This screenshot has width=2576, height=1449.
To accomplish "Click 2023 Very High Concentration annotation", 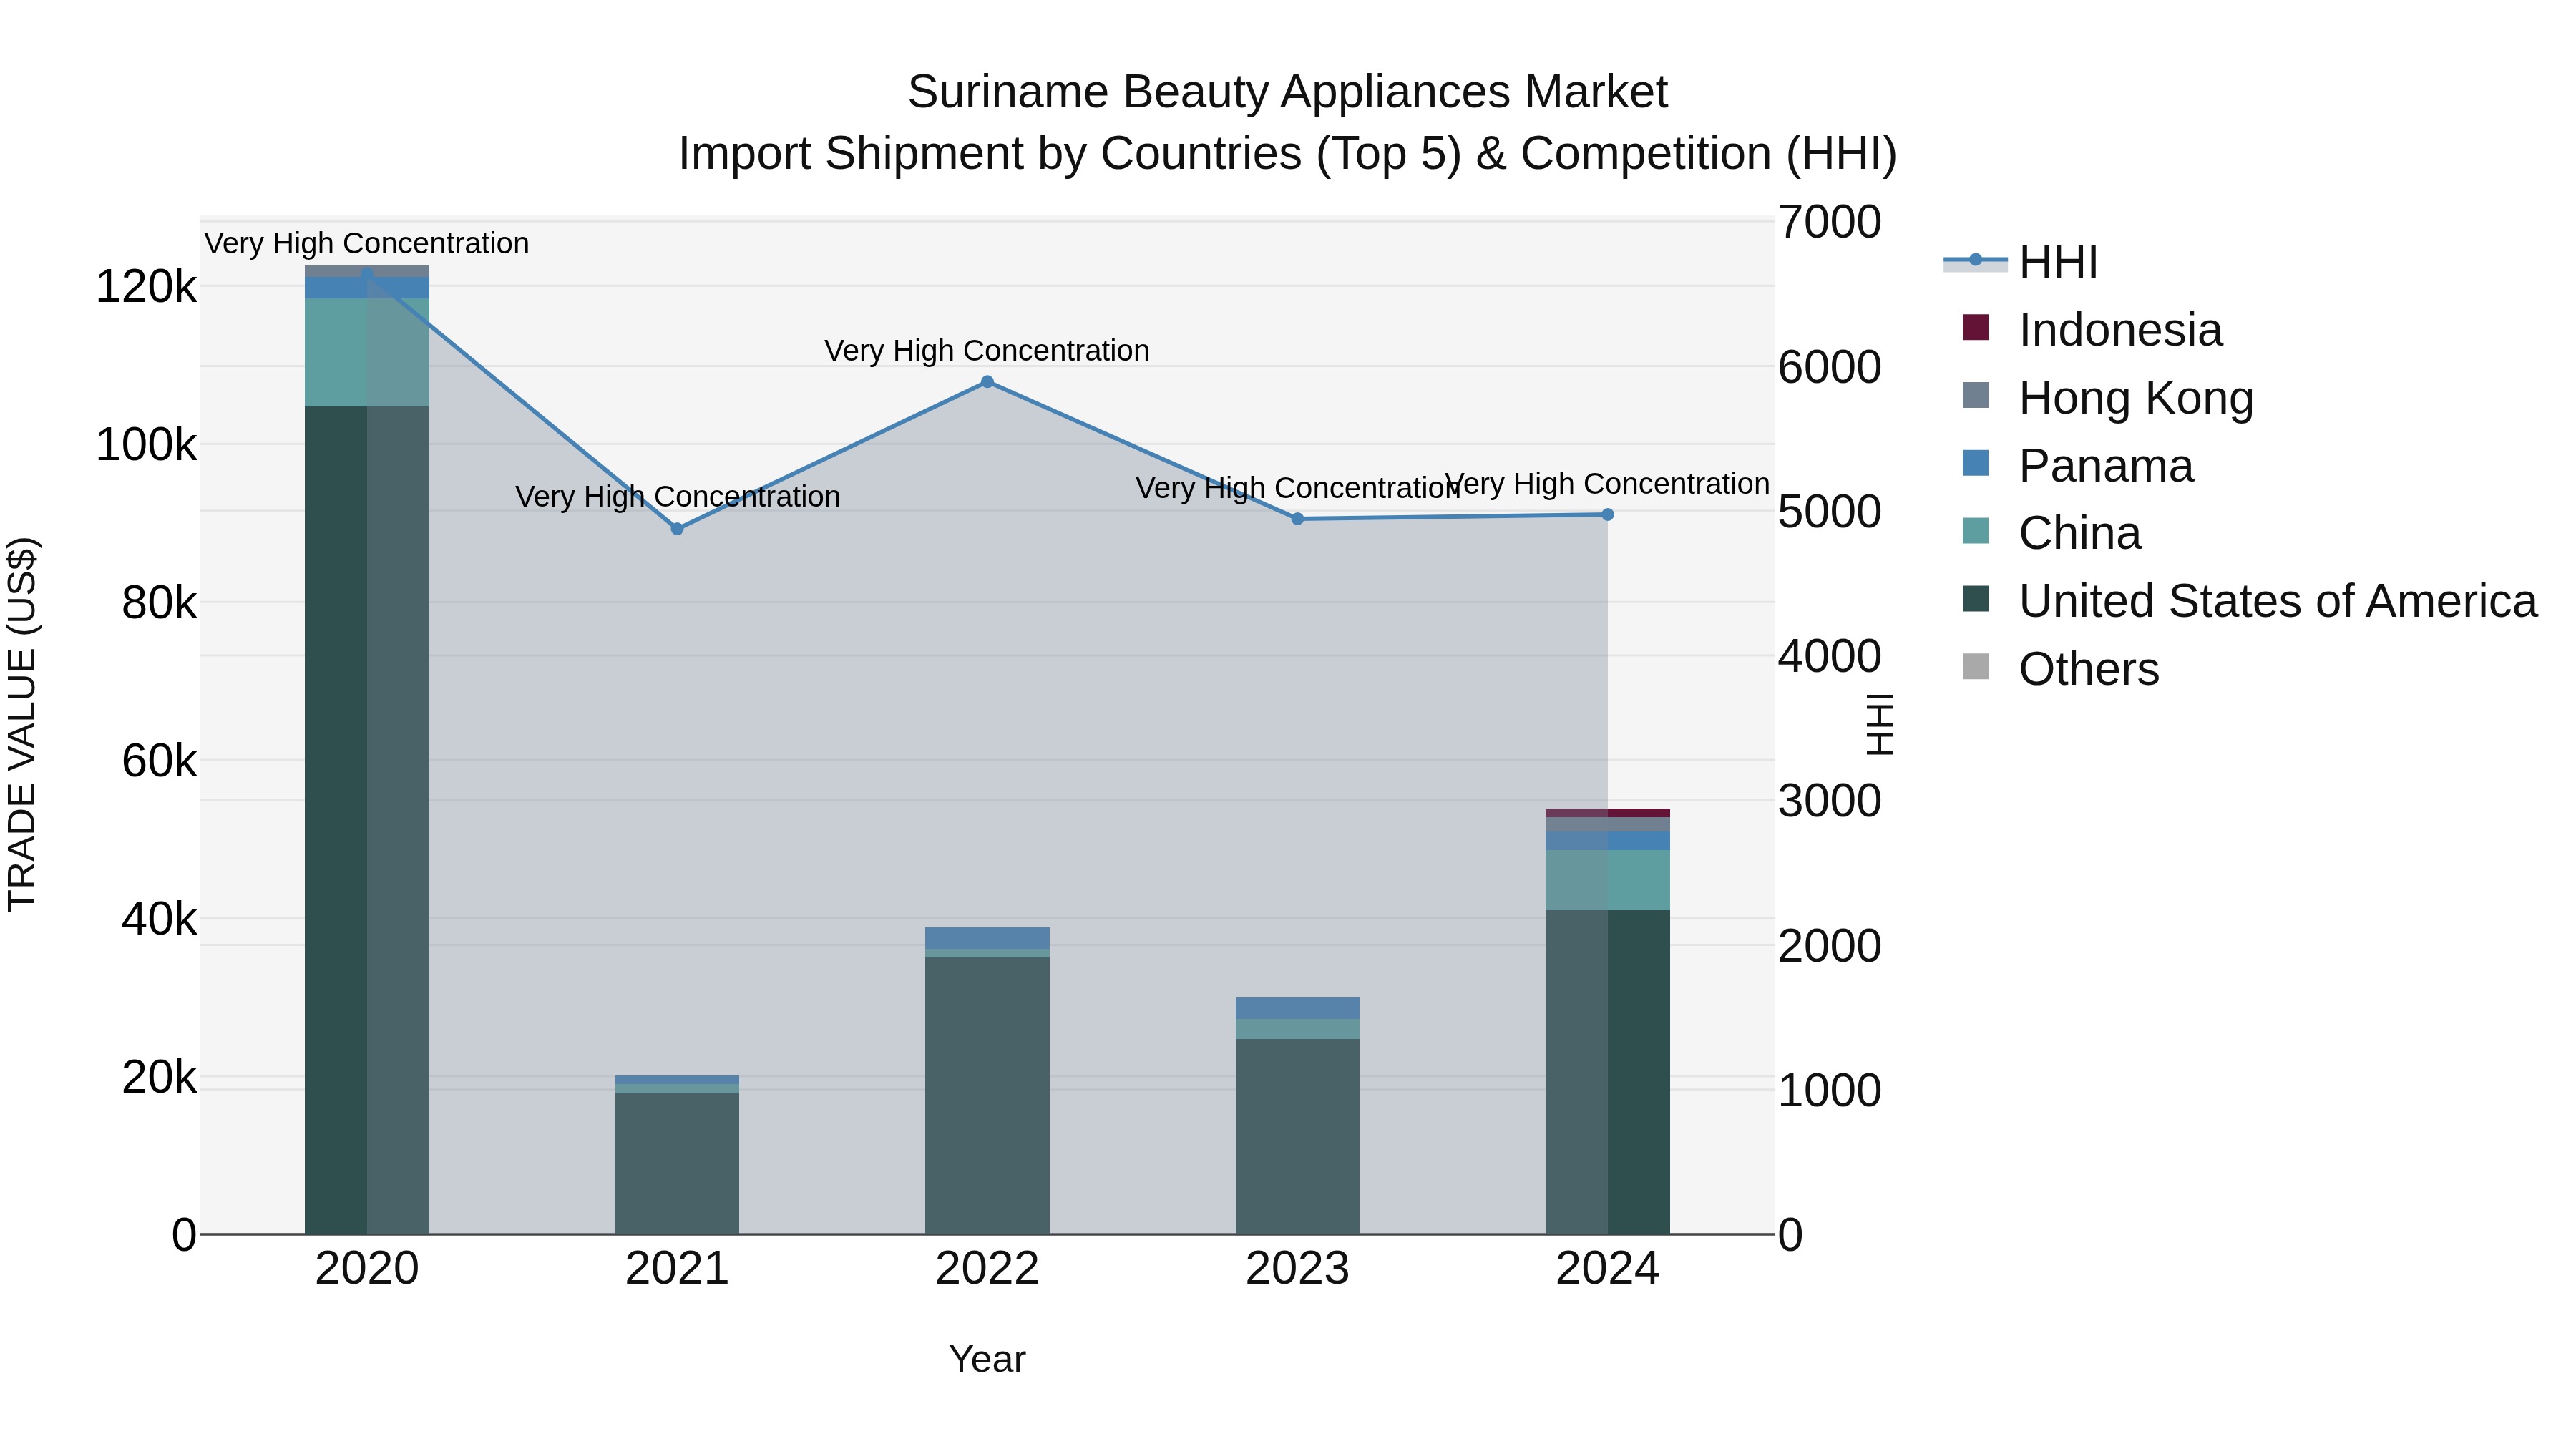I will 1297,488.
